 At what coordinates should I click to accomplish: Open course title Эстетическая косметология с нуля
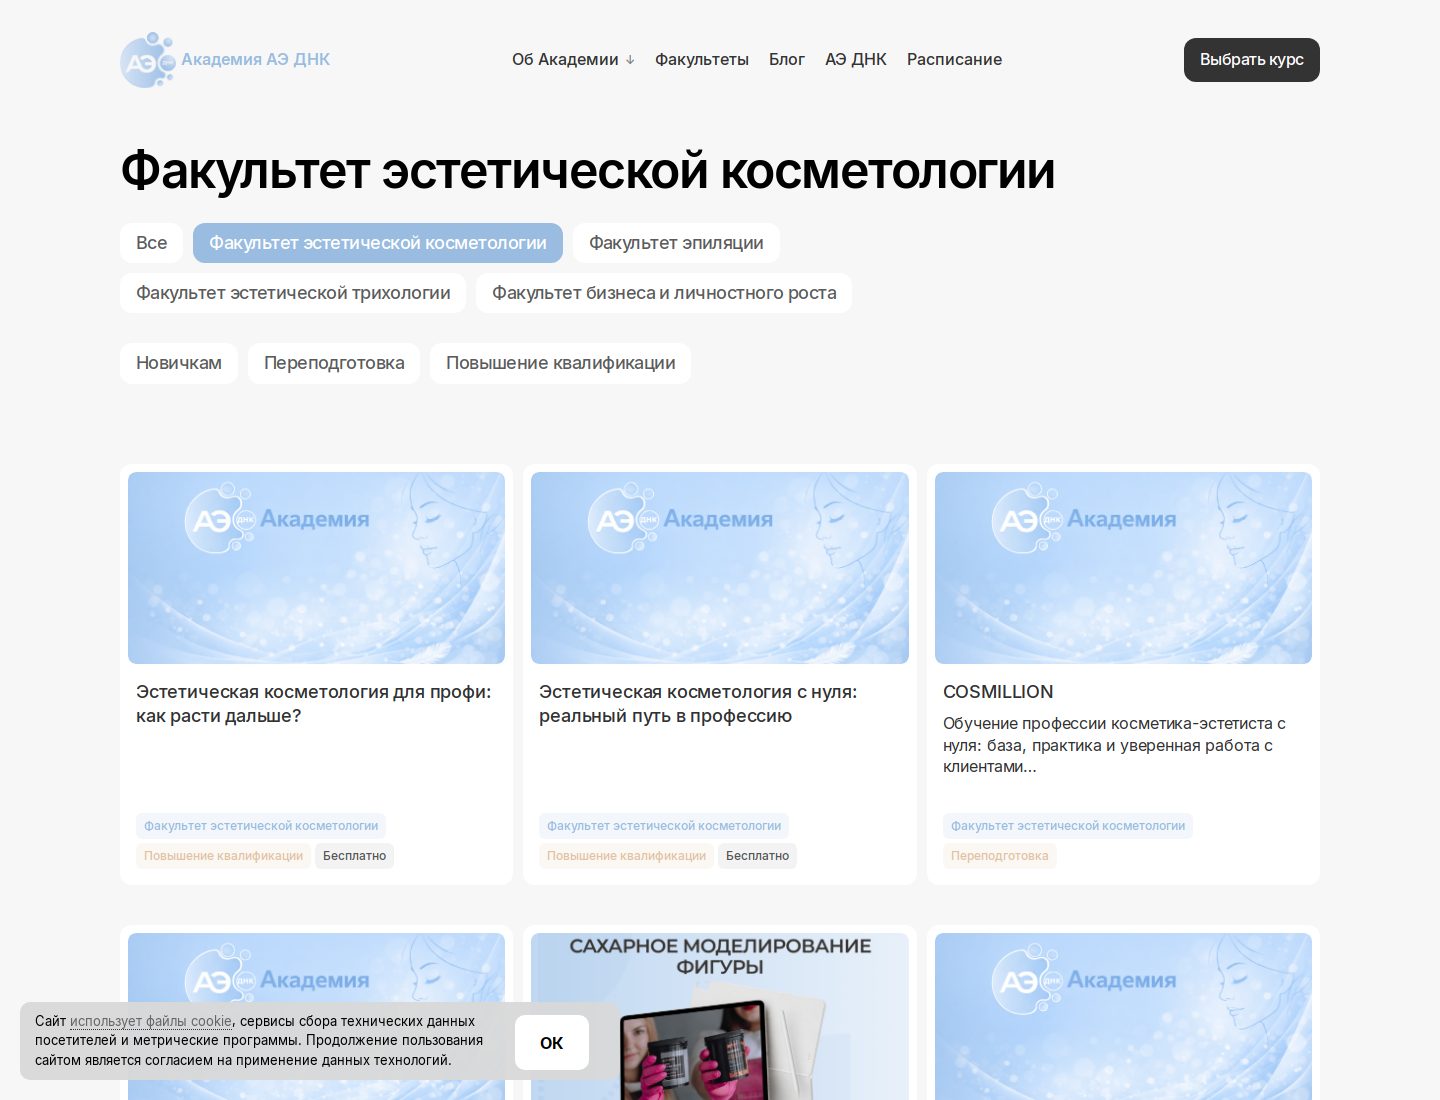point(698,704)
